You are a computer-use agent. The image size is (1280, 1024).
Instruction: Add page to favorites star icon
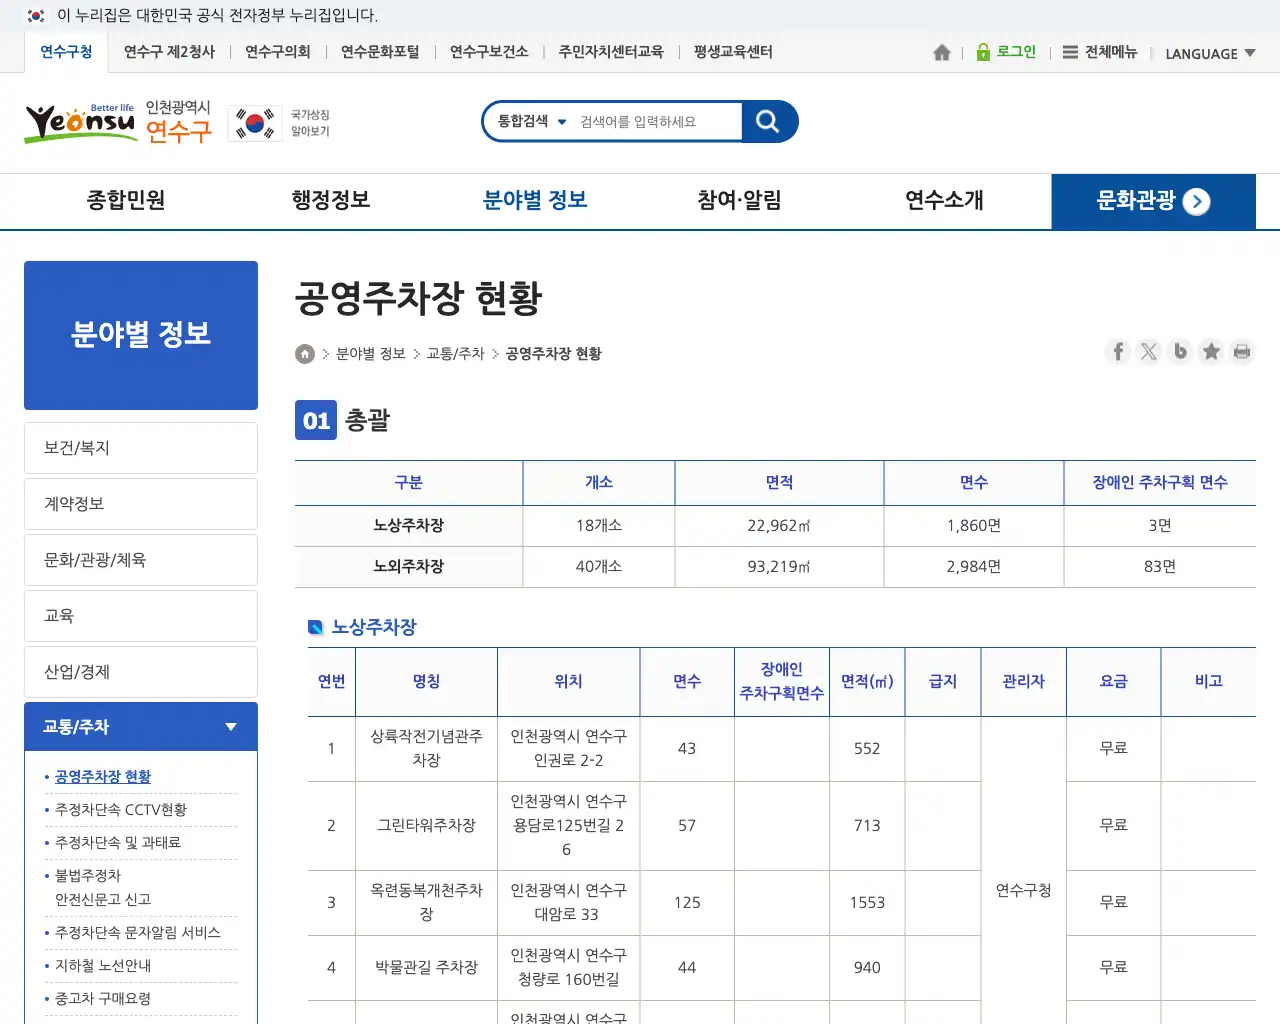[1211, 351]
